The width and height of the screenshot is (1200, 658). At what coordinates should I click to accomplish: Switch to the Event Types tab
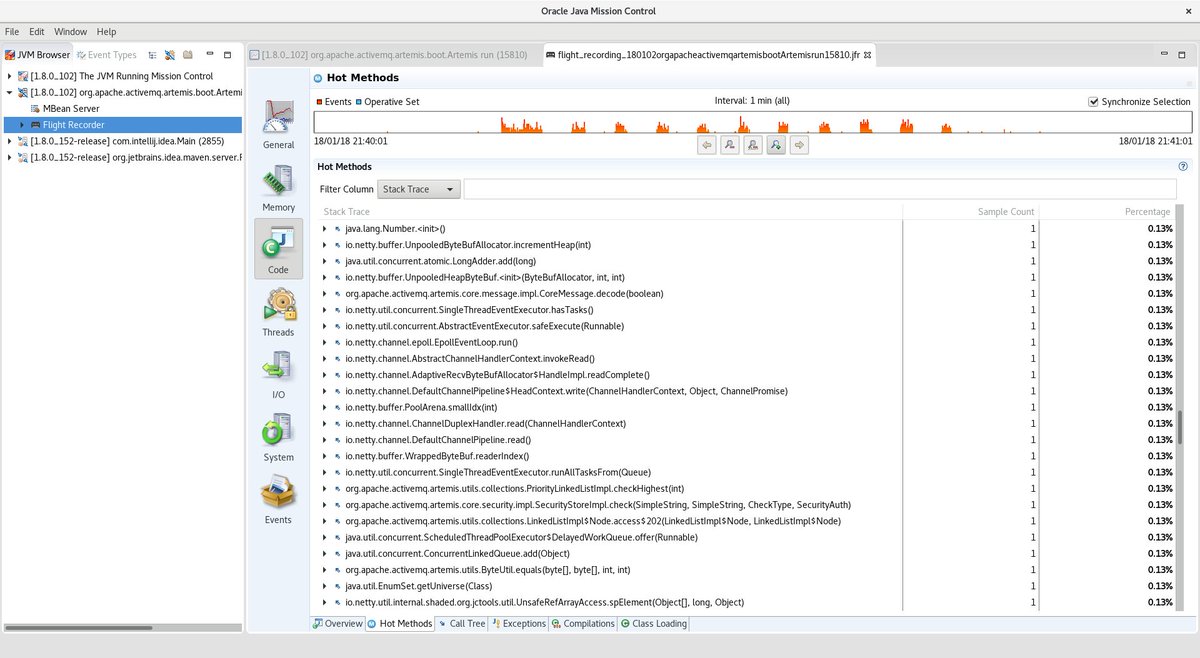point(106,55)
